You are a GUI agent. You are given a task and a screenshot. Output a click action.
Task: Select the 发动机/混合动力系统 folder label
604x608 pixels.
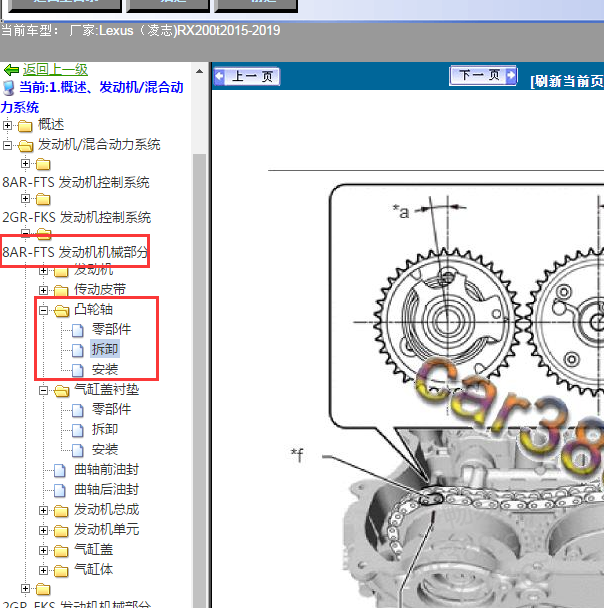pyautogui.click(x=99, y=145)
